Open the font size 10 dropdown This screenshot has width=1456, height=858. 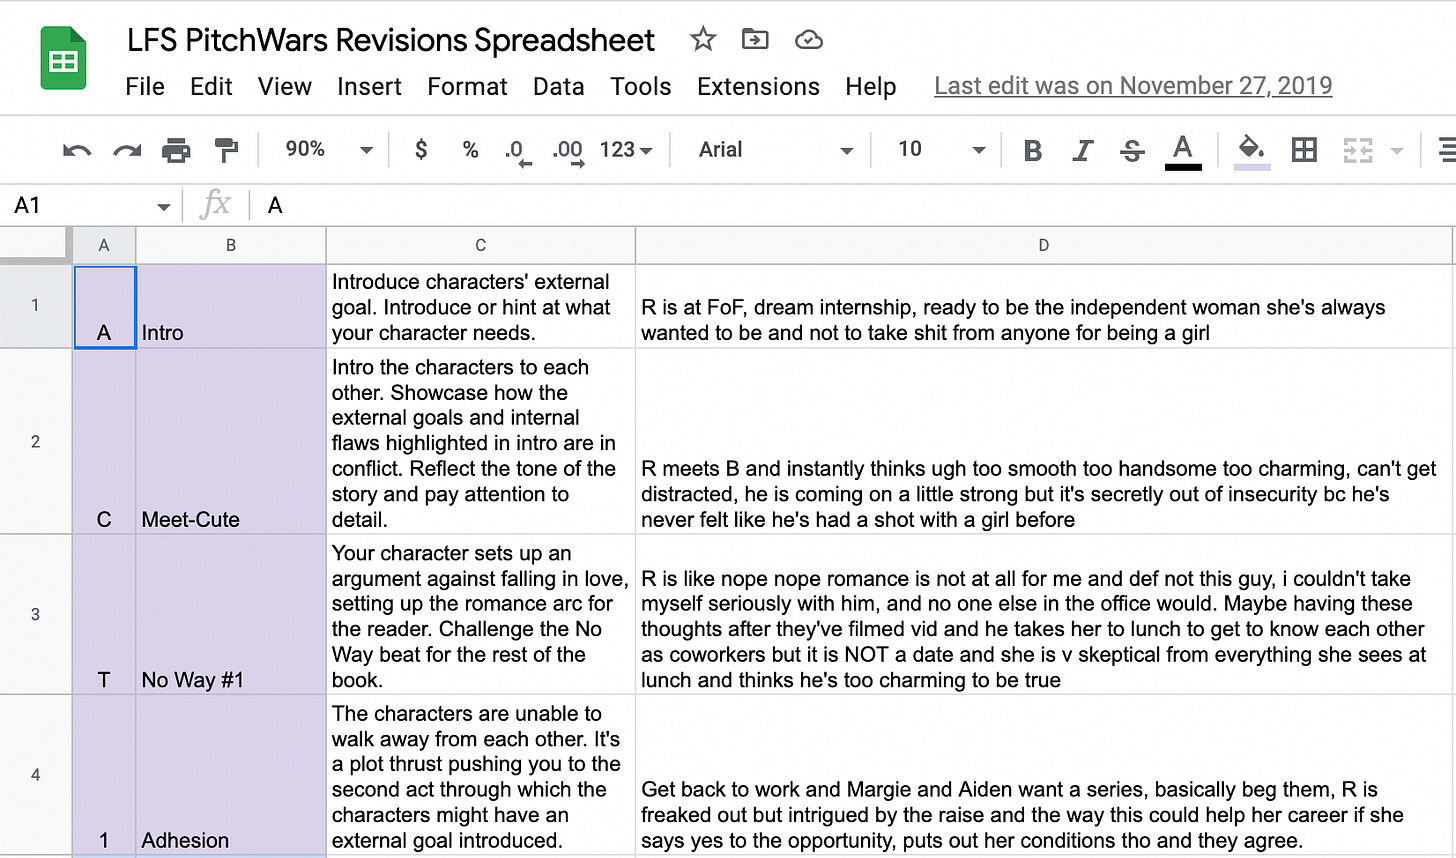tap(942, 149)
